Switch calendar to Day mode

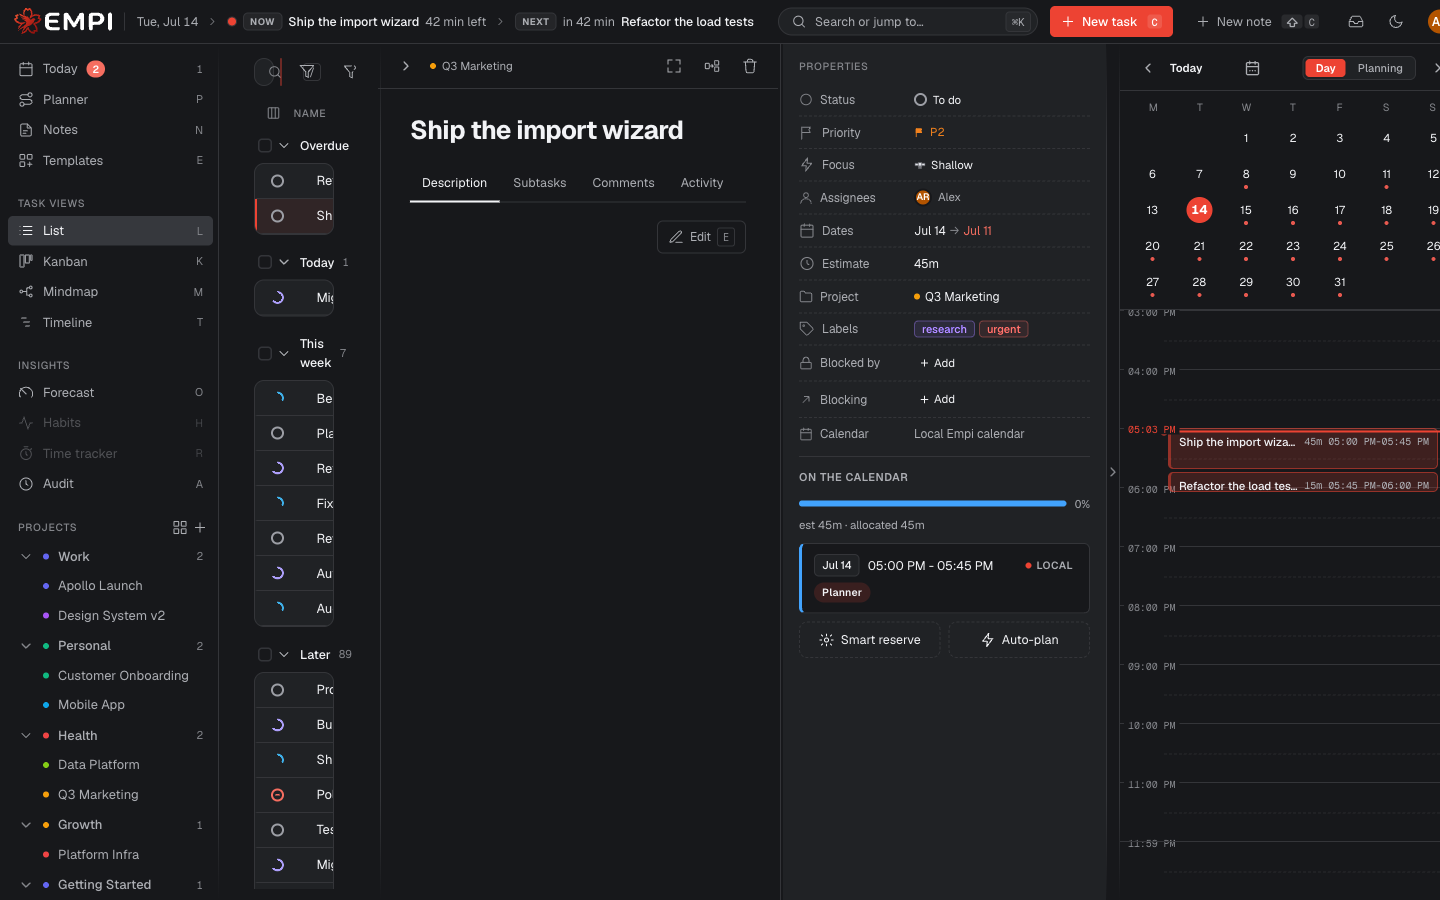click(x=1326, y=68)
